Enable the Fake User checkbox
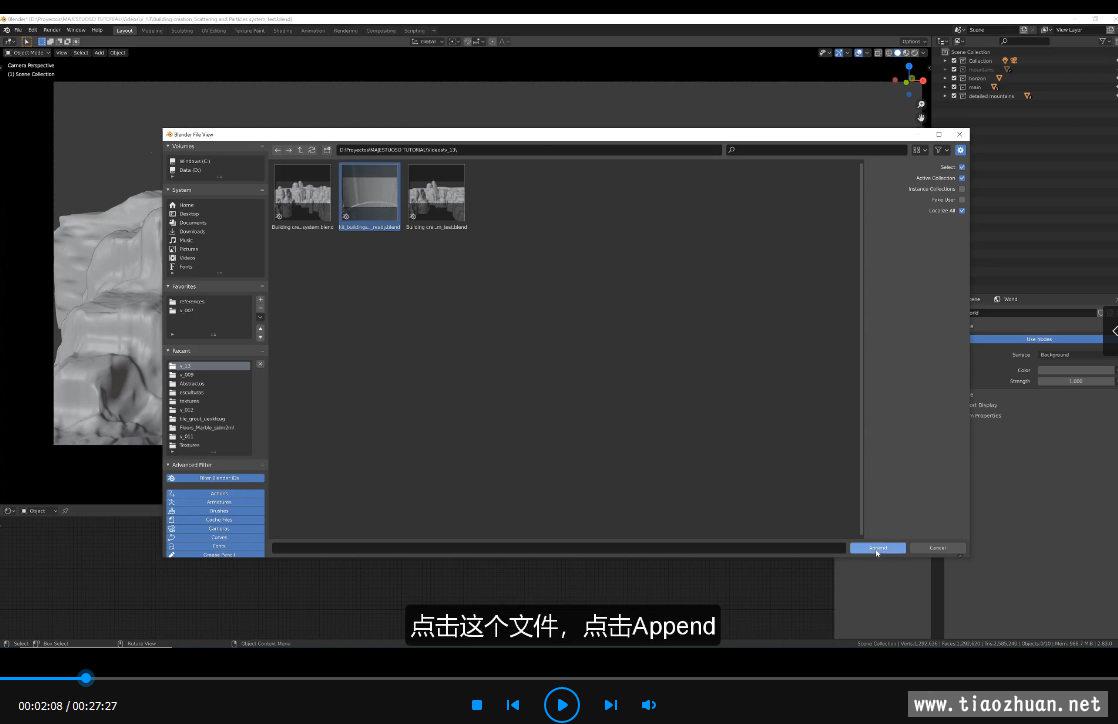Image resolution: width=1118 pixels, height=724 pixels. click(x=962, y=200)
